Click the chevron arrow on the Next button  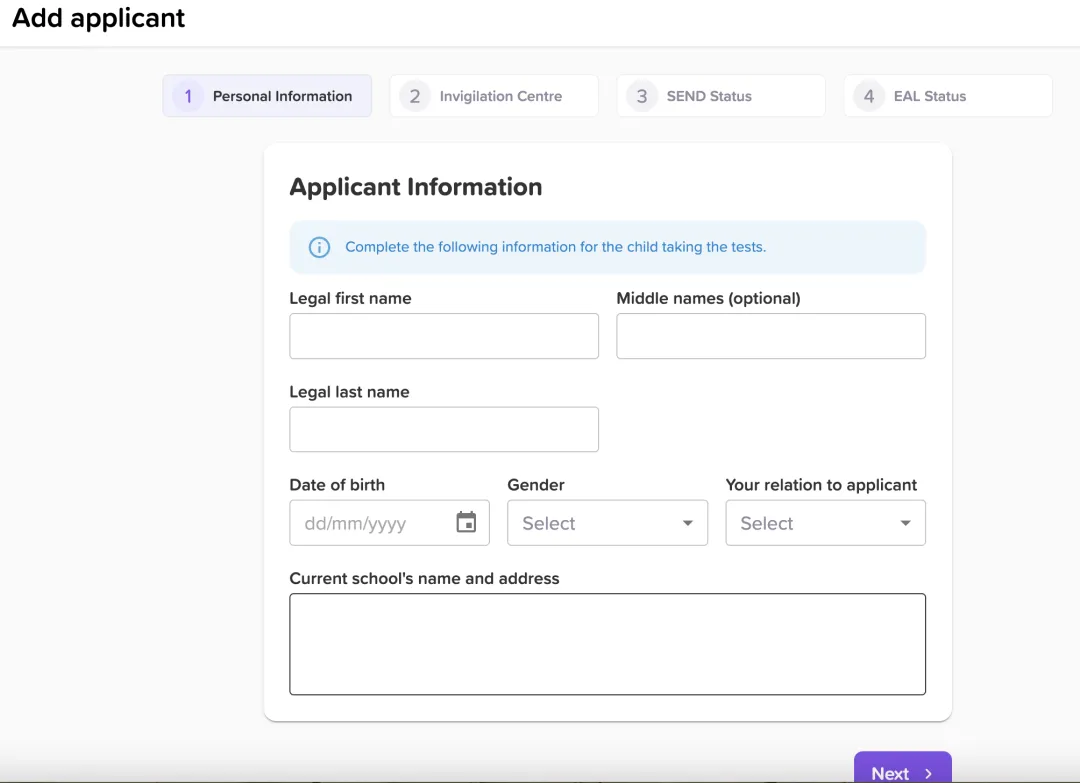pos(928,773)
